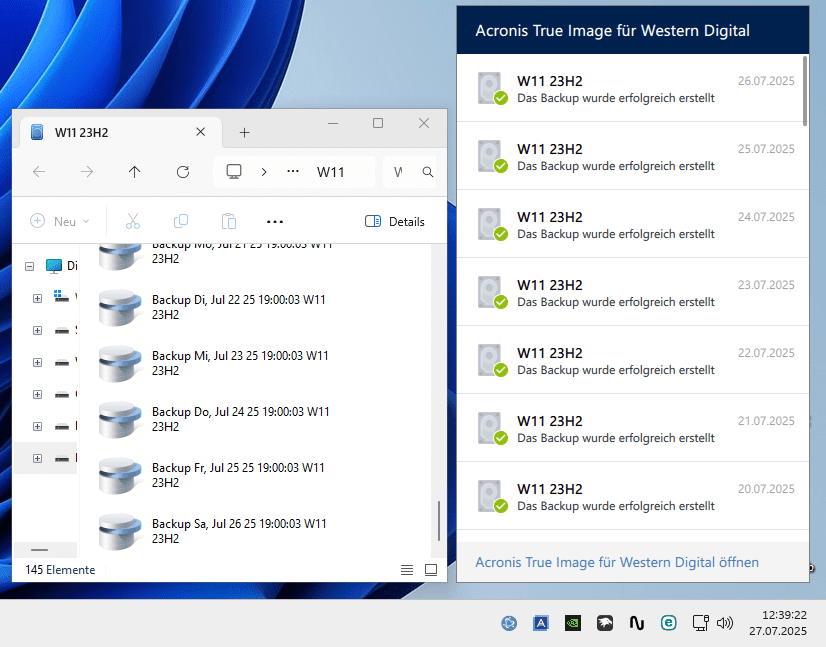
Task: Open the See more toolbar options
Action: [x=275, y=222]
